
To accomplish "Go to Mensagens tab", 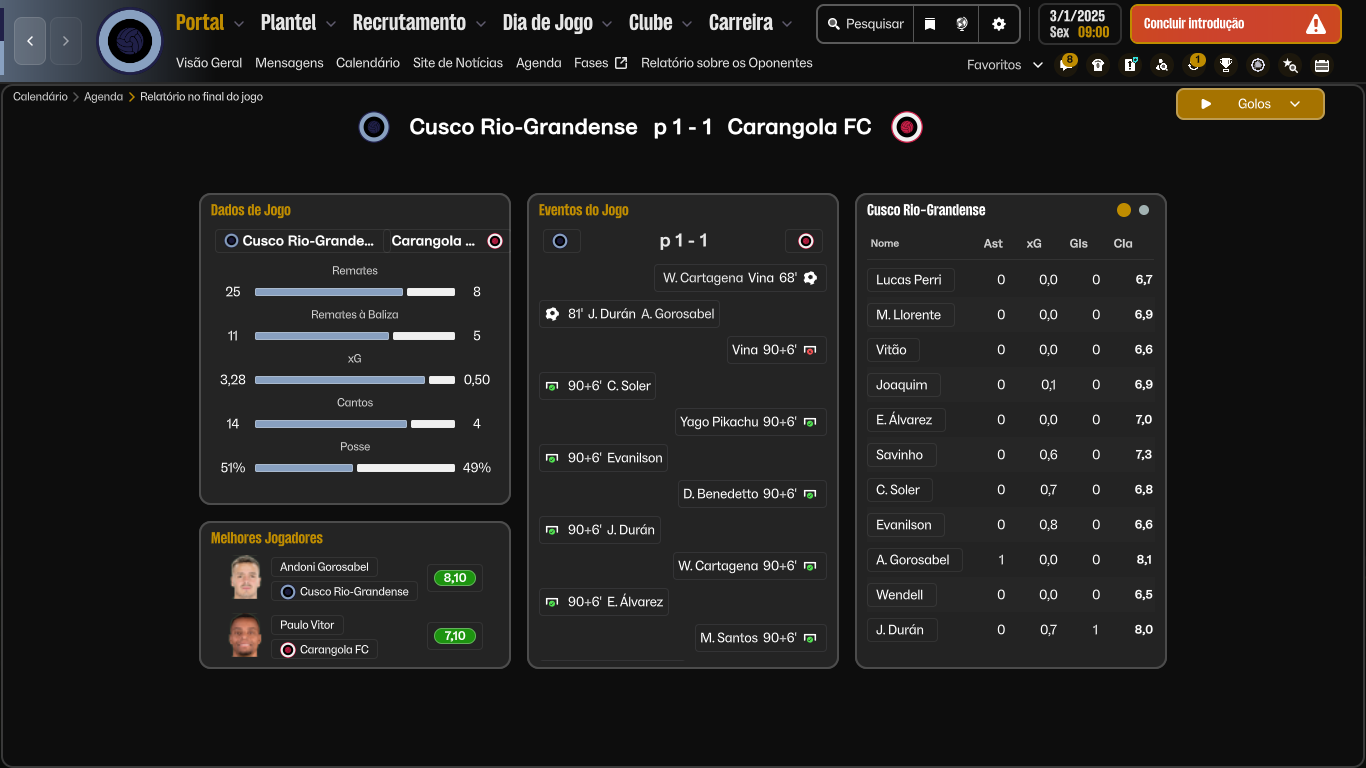I will click(289, 63).
